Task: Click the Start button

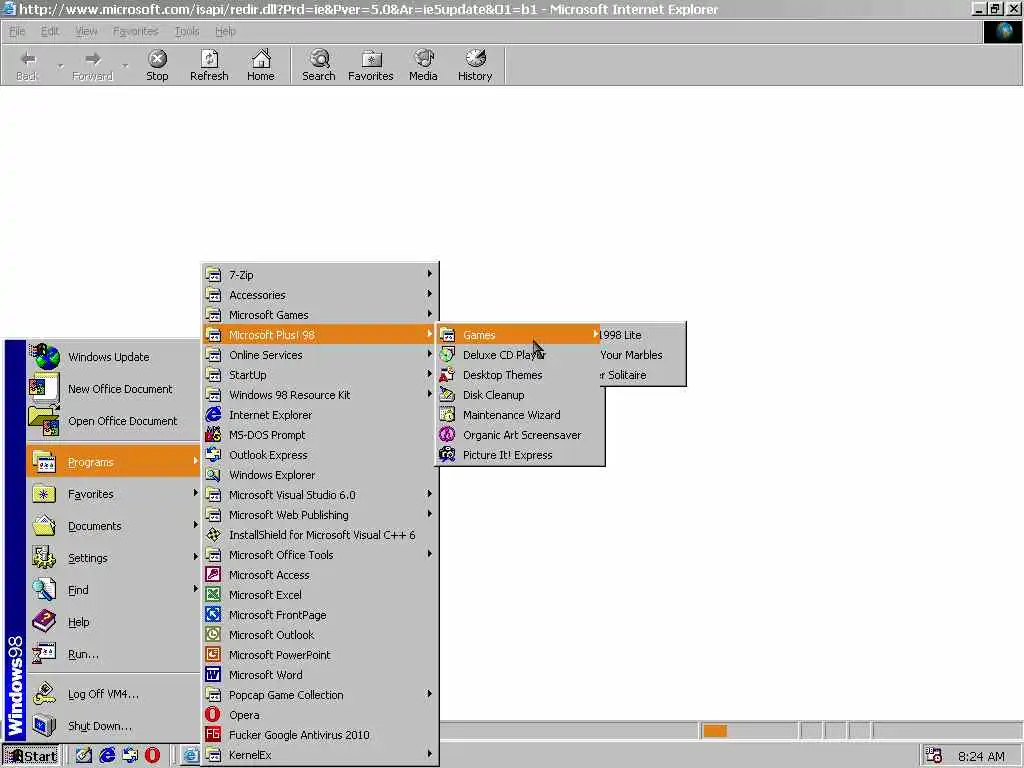Action: (x=31, y=756)
